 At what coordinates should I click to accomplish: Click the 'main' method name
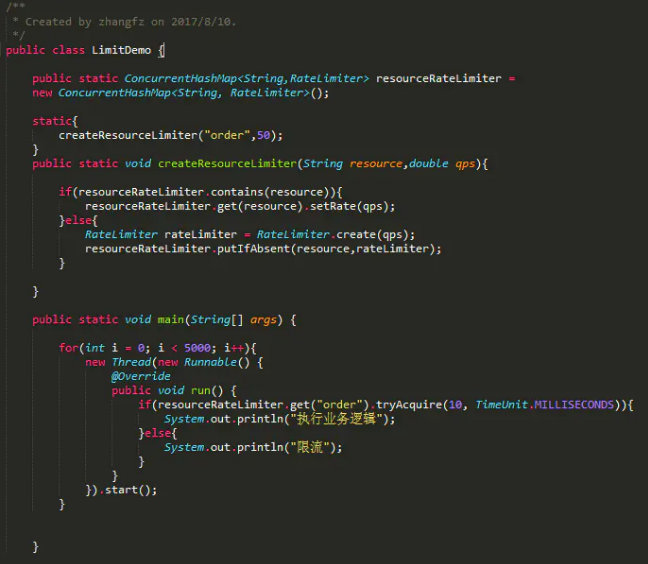pos(171,319)
